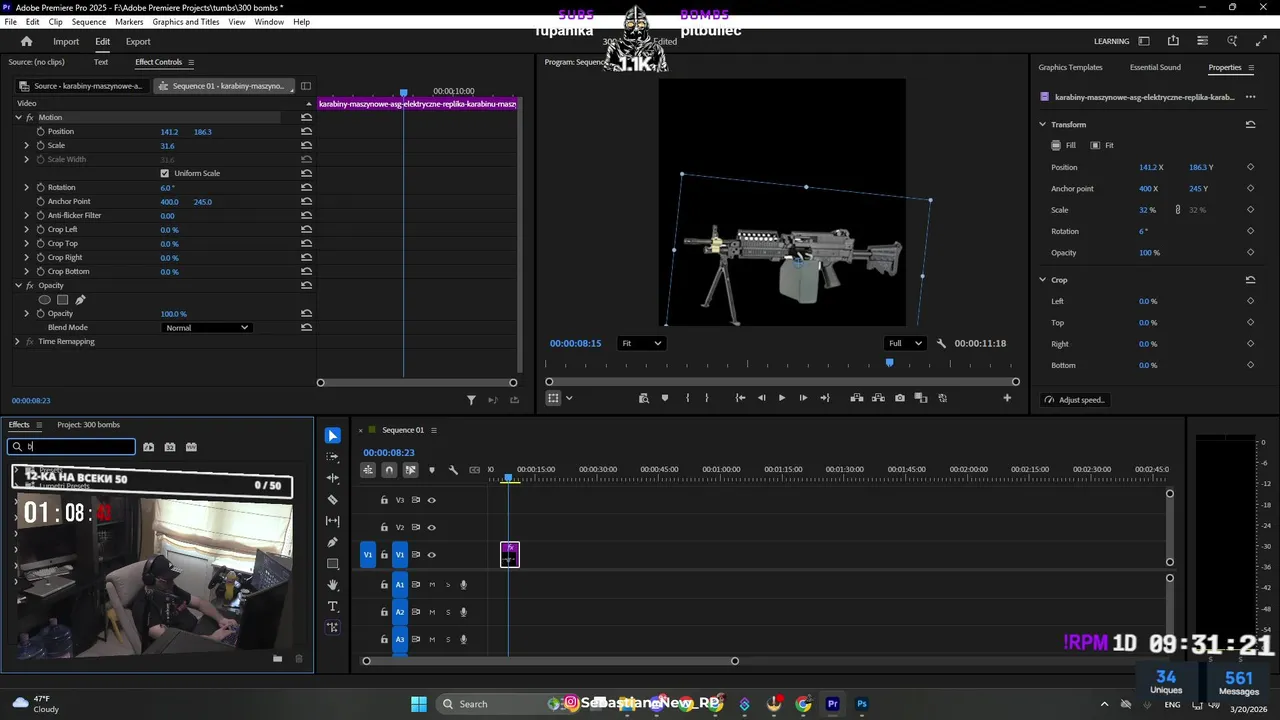Viewport: 1280px width, 720px height.
Task: Collapse the Transform section in Properties
Action: coord(1042,125)
